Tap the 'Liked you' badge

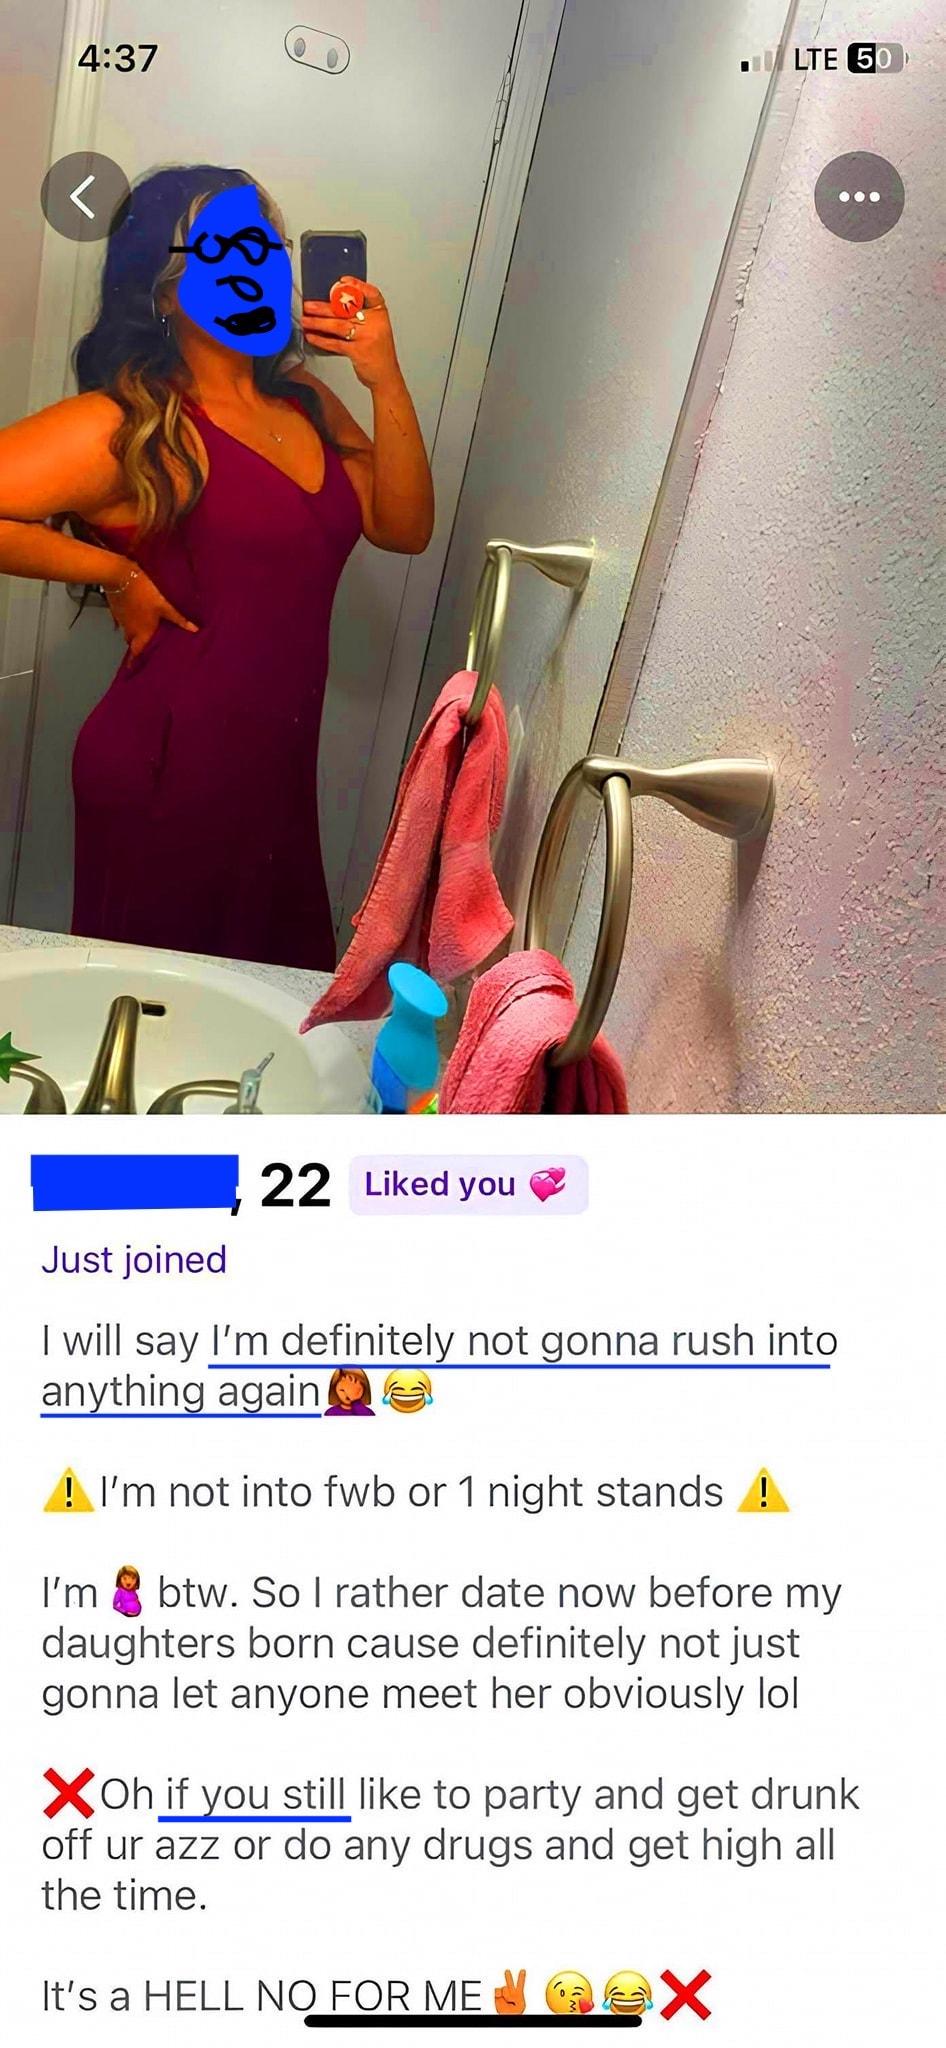468,1185
